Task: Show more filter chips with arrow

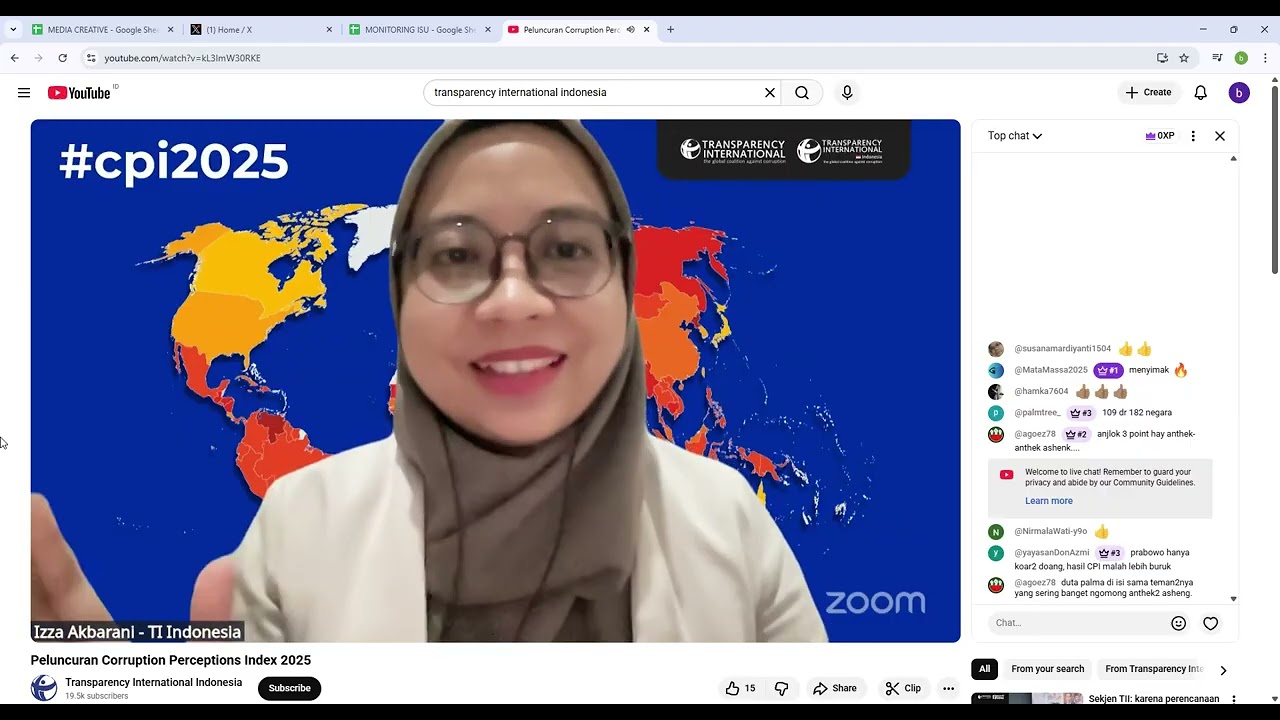Action: [1222, 670]
